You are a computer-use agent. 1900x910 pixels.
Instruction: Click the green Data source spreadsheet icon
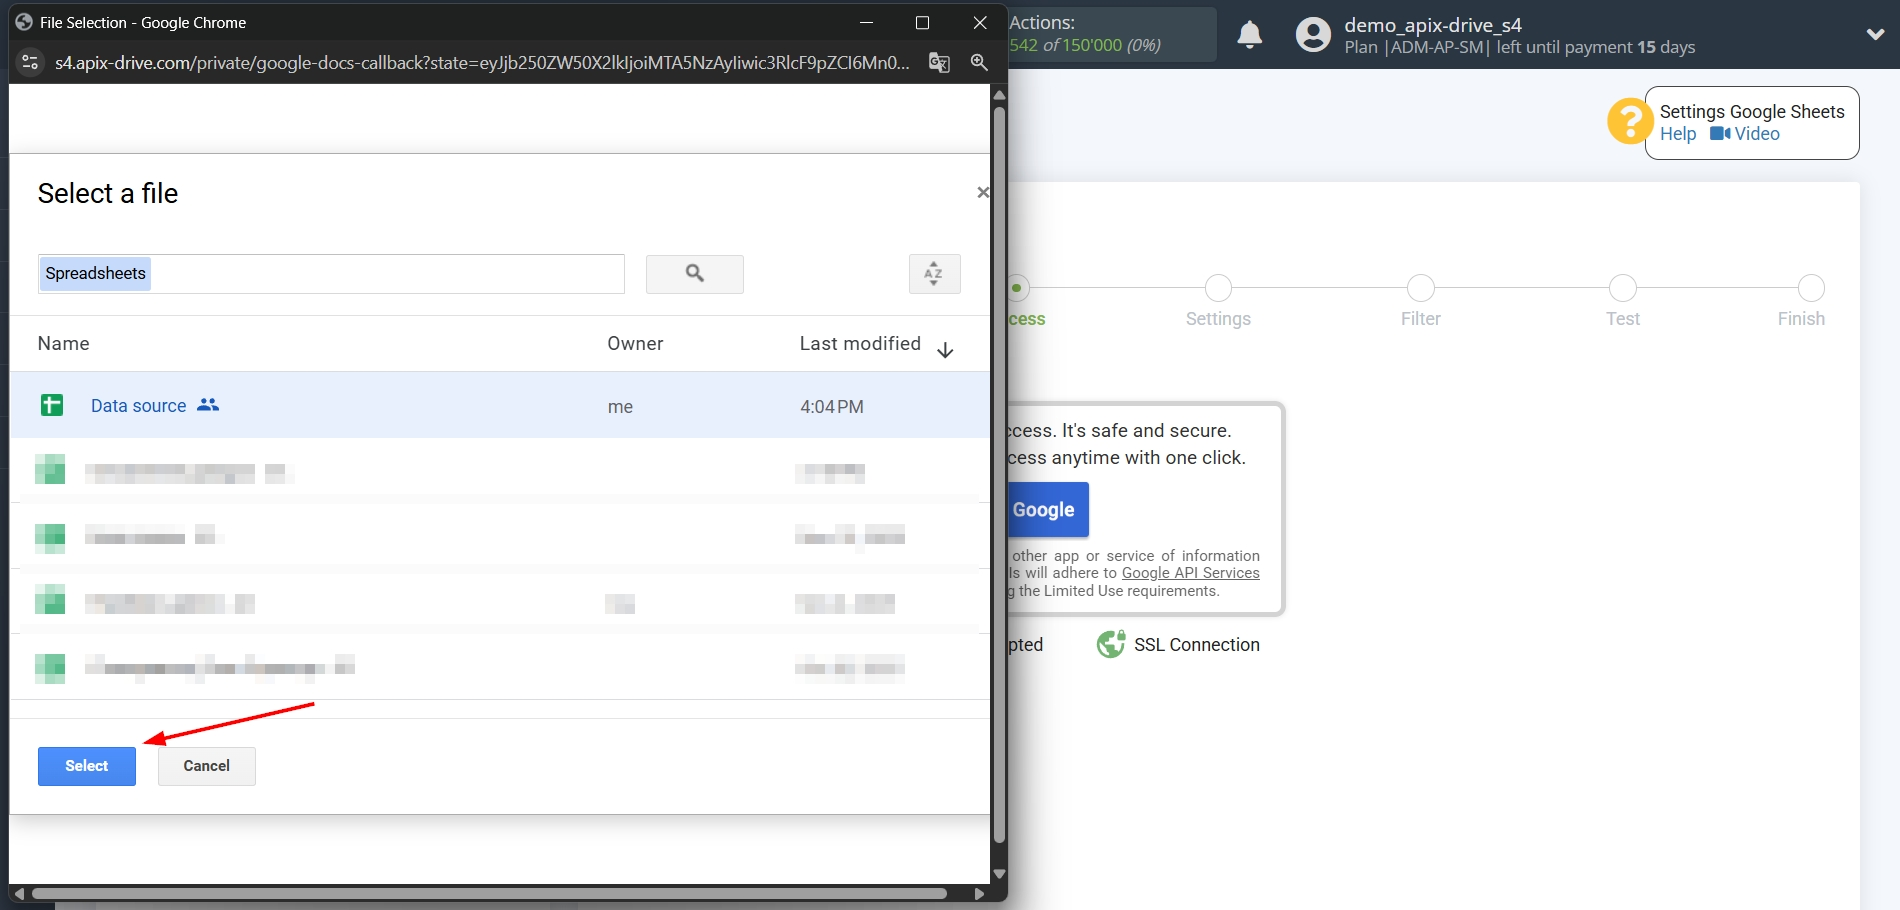pyautogui.click(x=51, y=405)
